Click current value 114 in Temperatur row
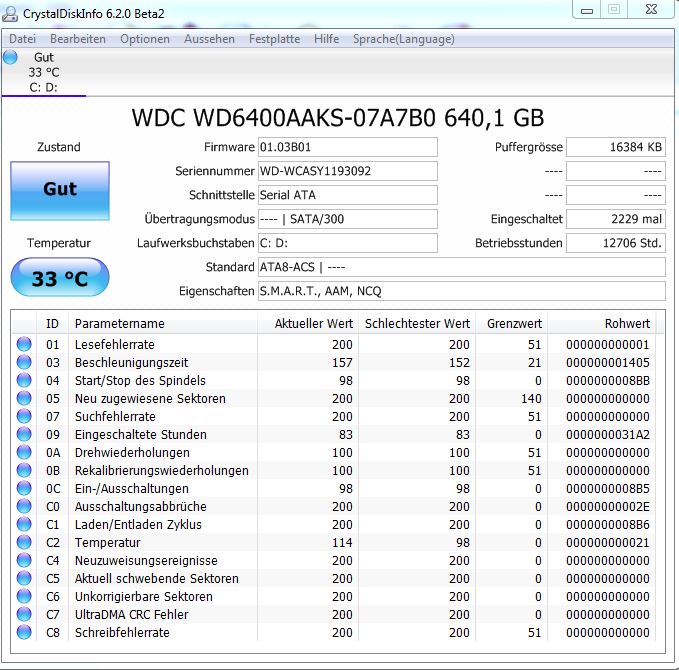 coord(342,543)
